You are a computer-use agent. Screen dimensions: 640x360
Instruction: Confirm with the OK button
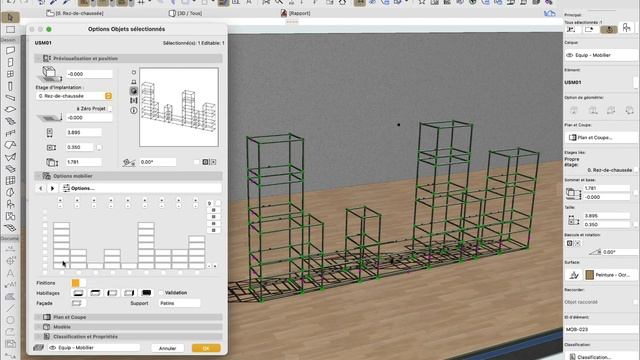tap(206, 348)
